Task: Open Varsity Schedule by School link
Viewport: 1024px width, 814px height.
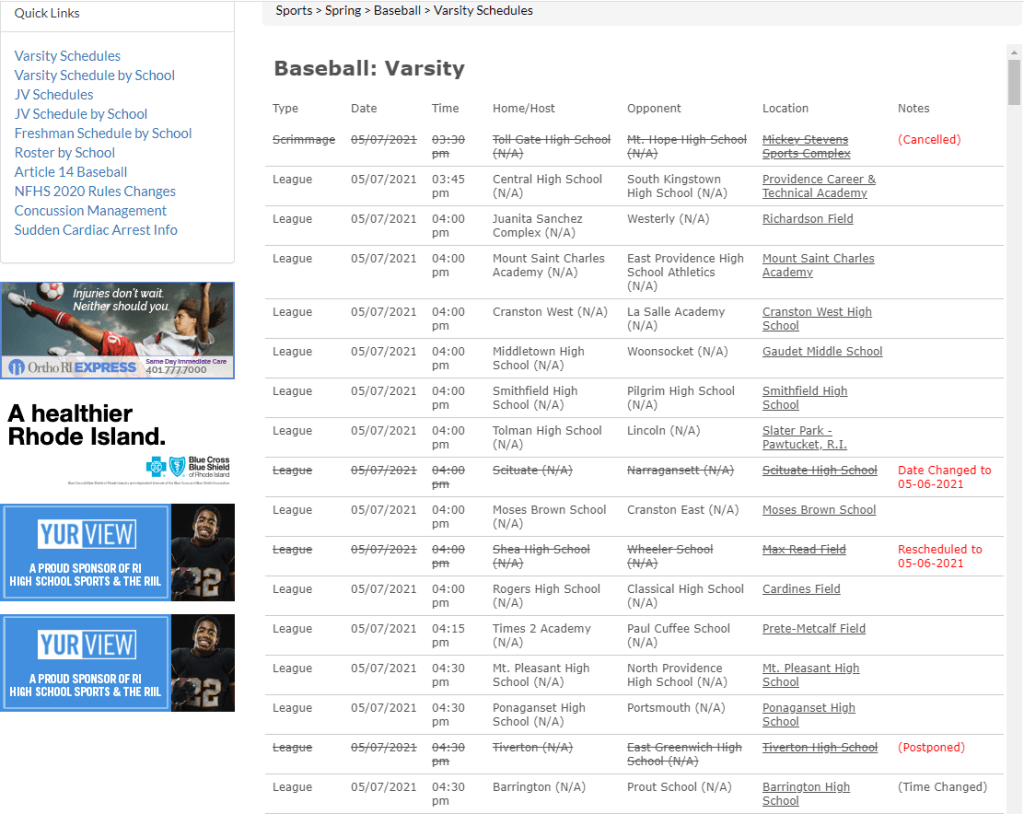Action: [94, 75]
